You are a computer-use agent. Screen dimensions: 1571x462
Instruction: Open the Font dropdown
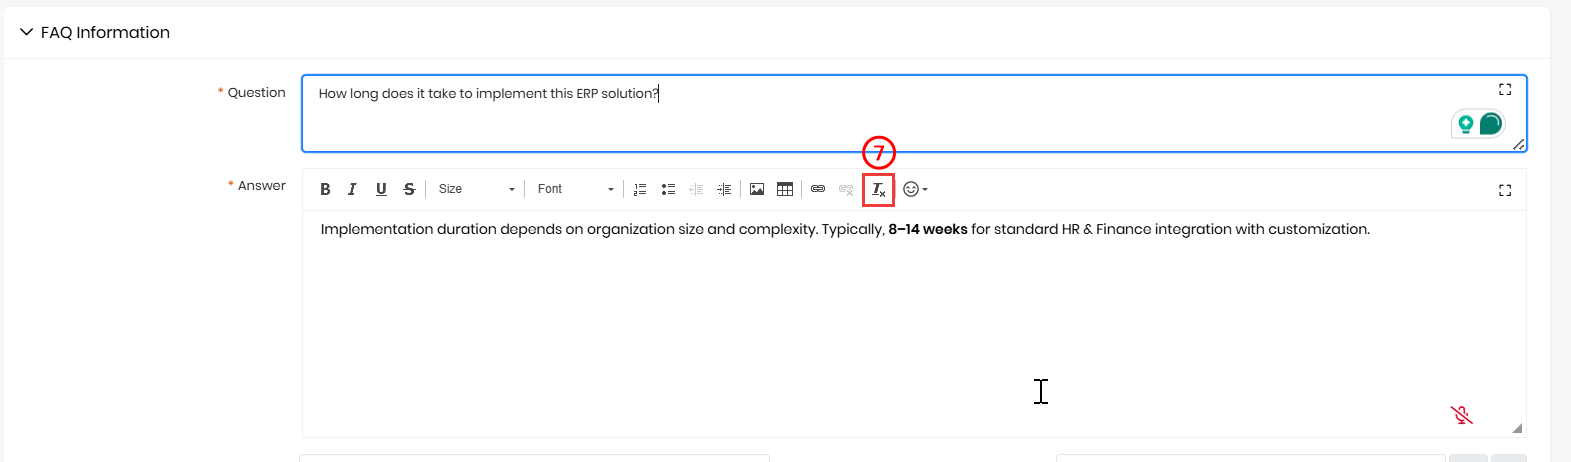[x=575, y=189]
